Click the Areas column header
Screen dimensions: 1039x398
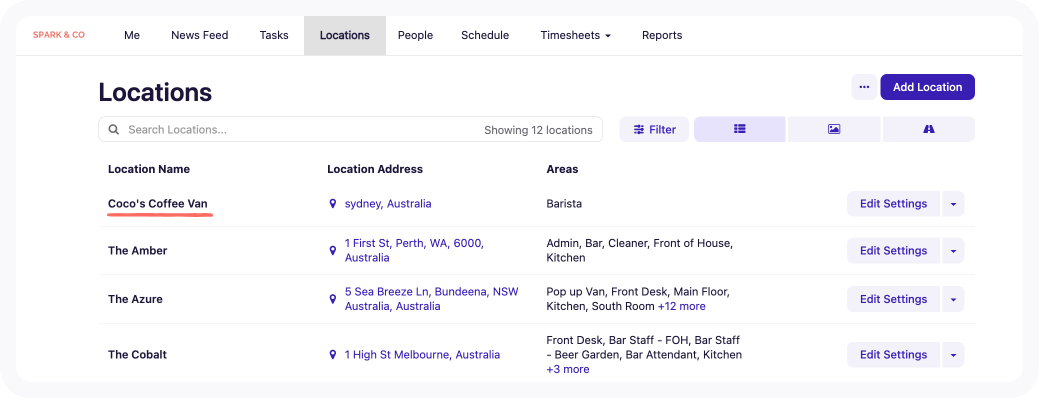[x=562, y=169]
